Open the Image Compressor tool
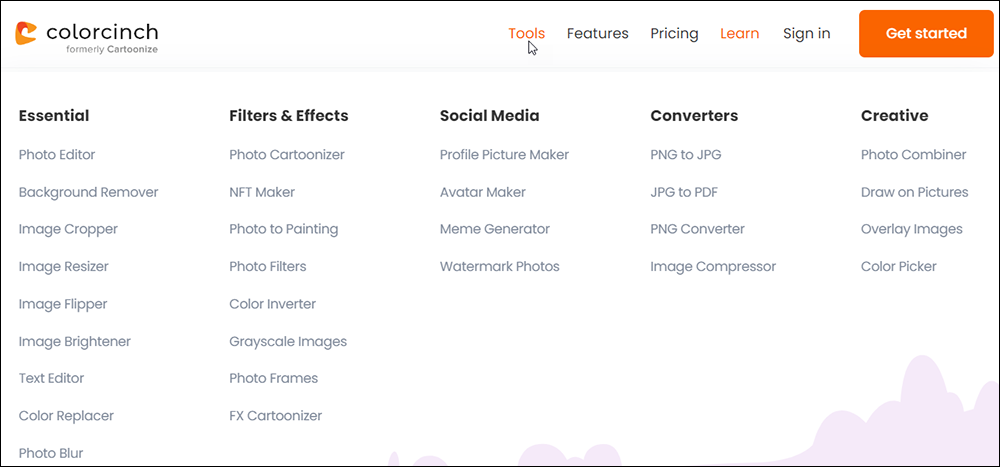Image resolution: width=1000 pixels, height=467 pixels. pos(713,267)
